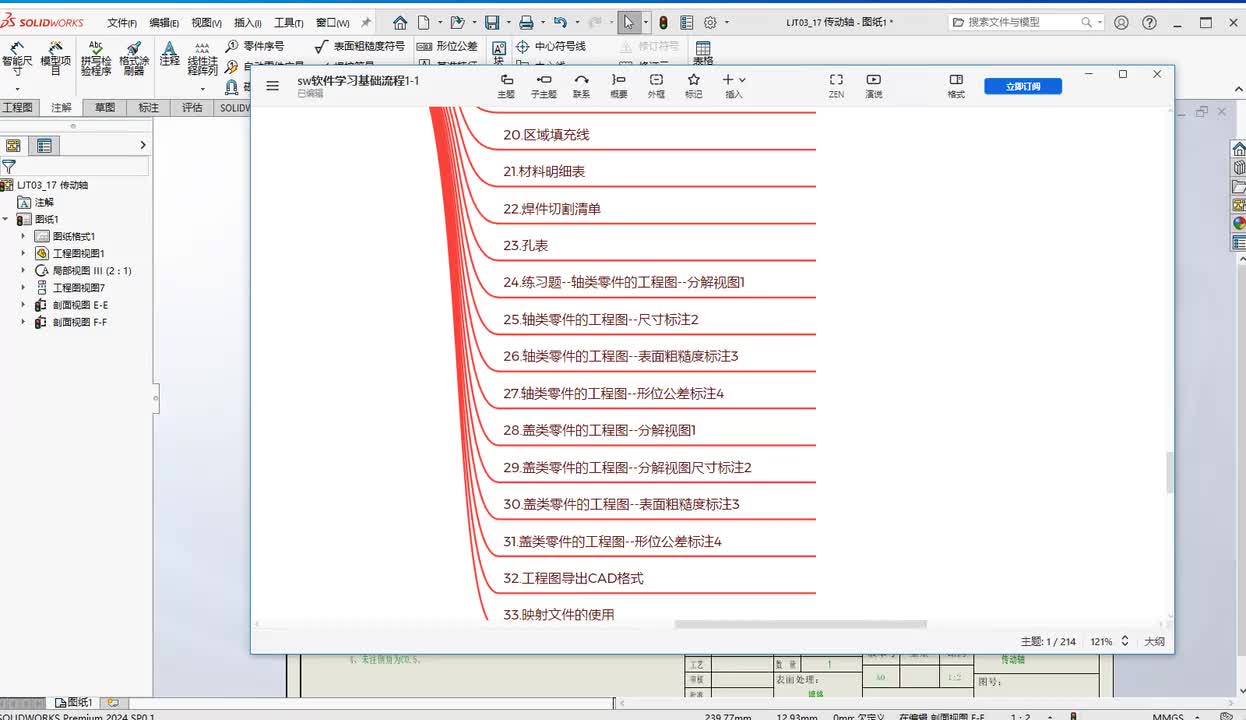
Task: Click the 外框 boundary button
Action: (x=656, y=86)
